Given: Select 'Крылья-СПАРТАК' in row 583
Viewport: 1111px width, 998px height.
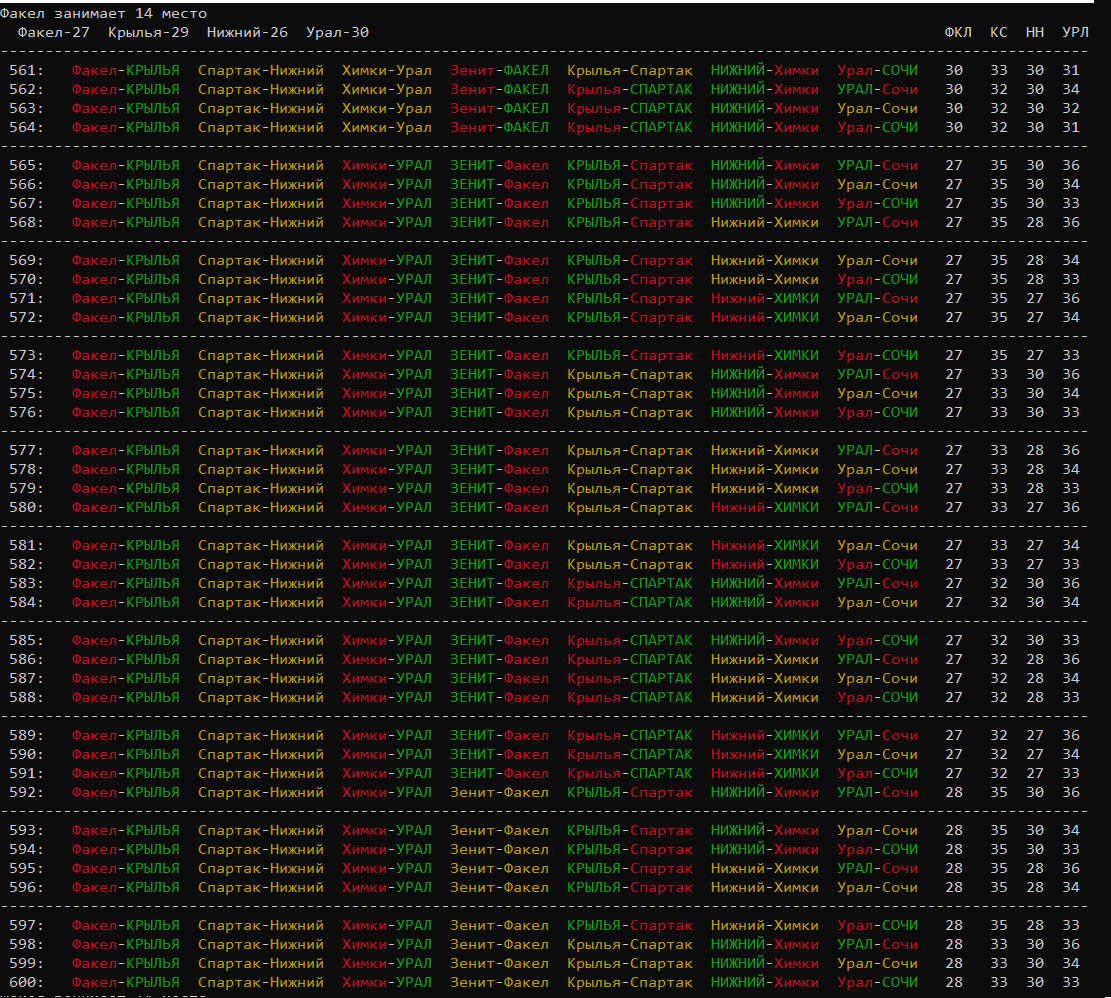Looking at the screenshot, I should tap(630, 584).
